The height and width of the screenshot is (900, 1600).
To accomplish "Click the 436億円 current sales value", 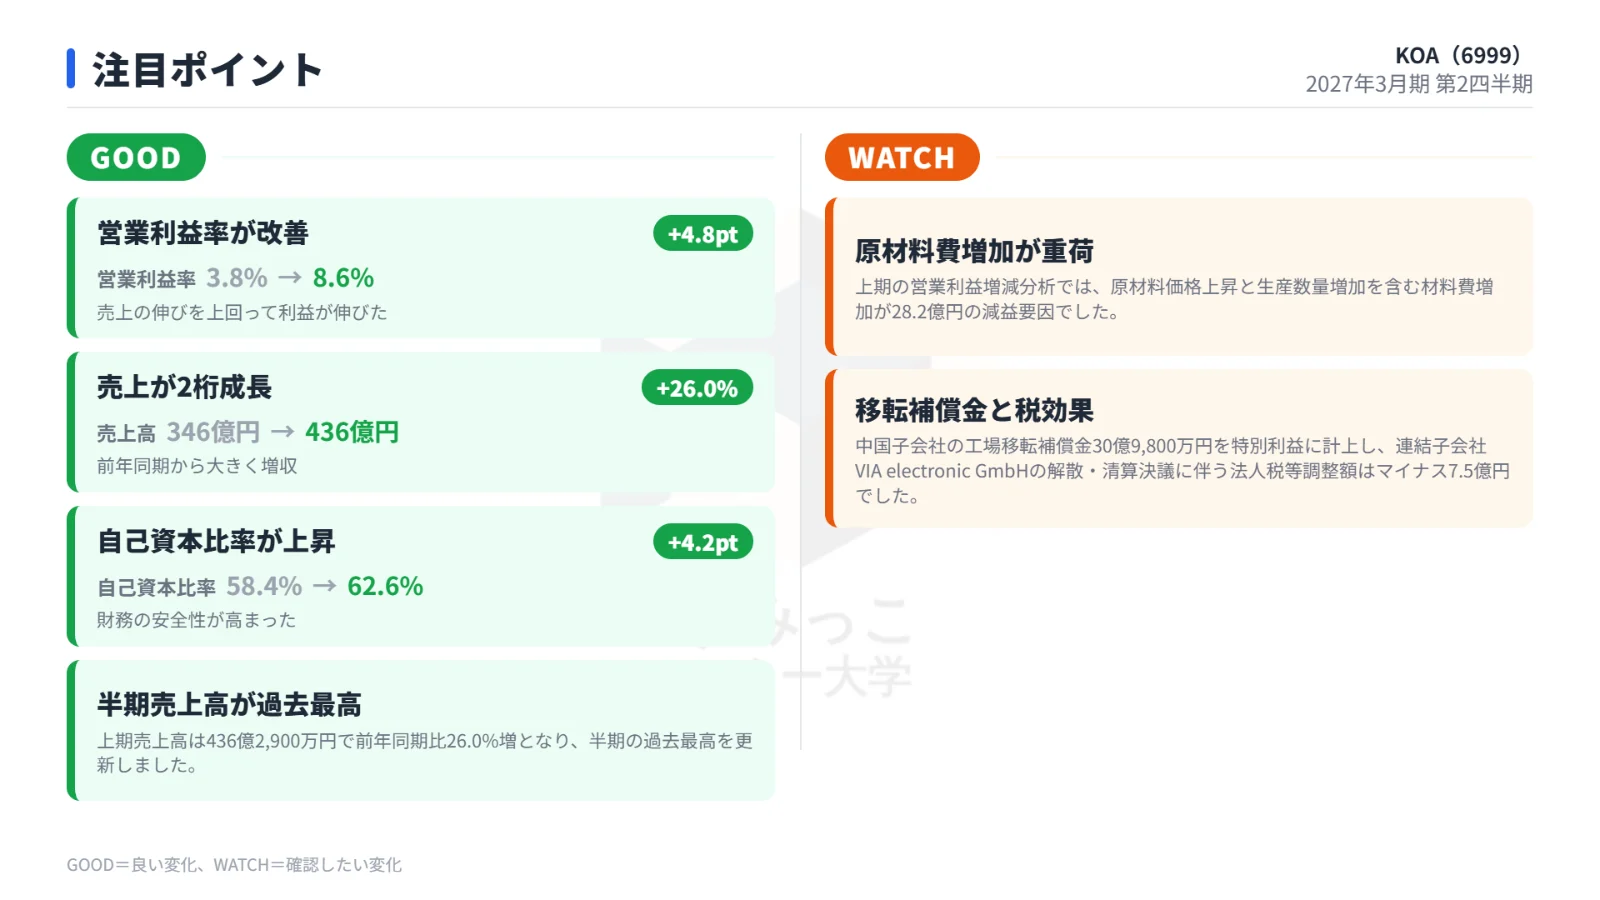I will [x=352, y=432].
